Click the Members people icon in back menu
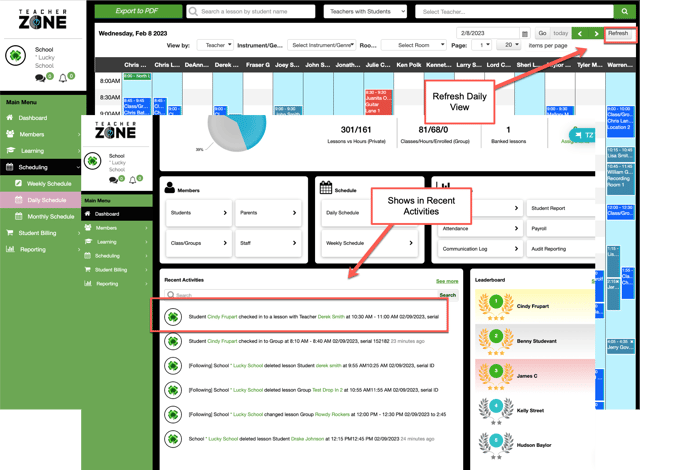688x470 pixels. [x=10, y=134]
